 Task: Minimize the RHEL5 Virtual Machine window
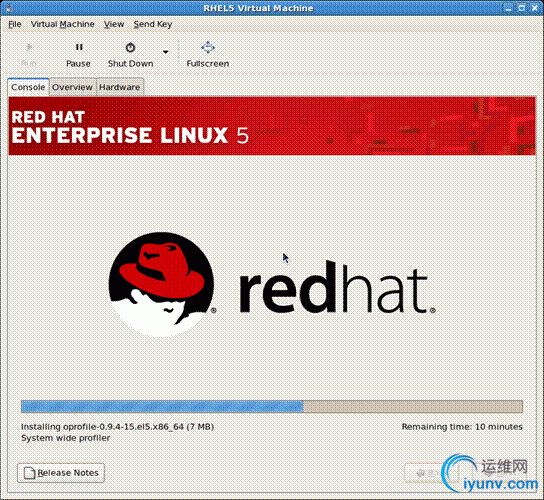click(x=509, y=8)
